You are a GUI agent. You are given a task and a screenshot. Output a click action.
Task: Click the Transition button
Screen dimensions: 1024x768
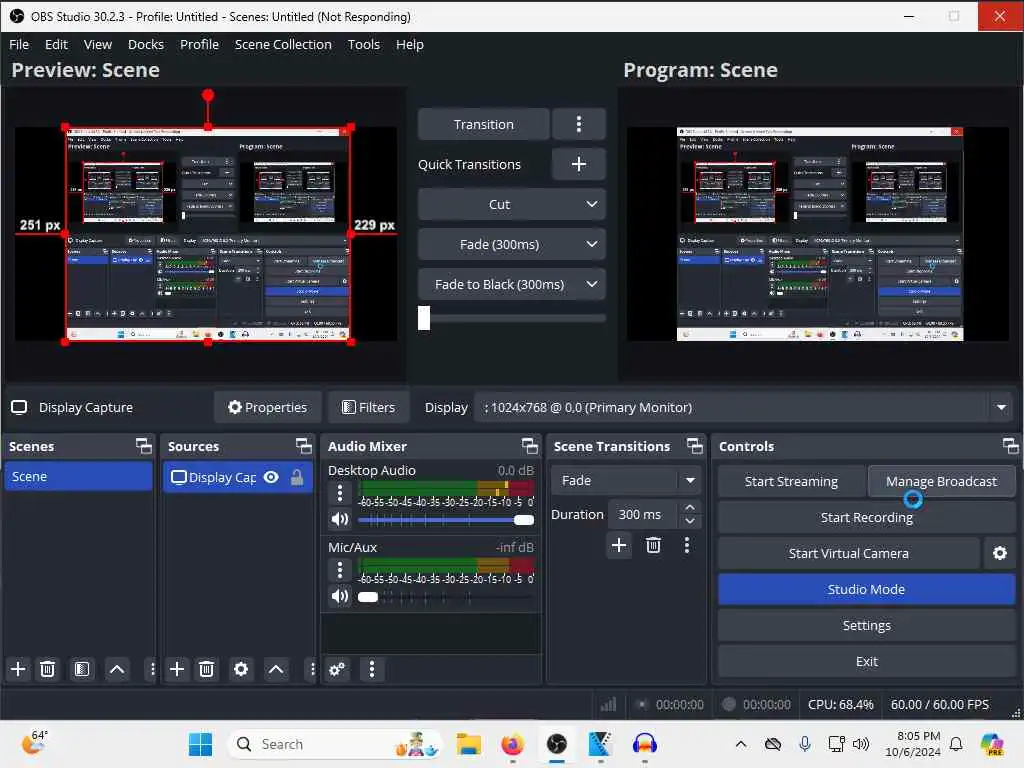[x=483, y=124]
